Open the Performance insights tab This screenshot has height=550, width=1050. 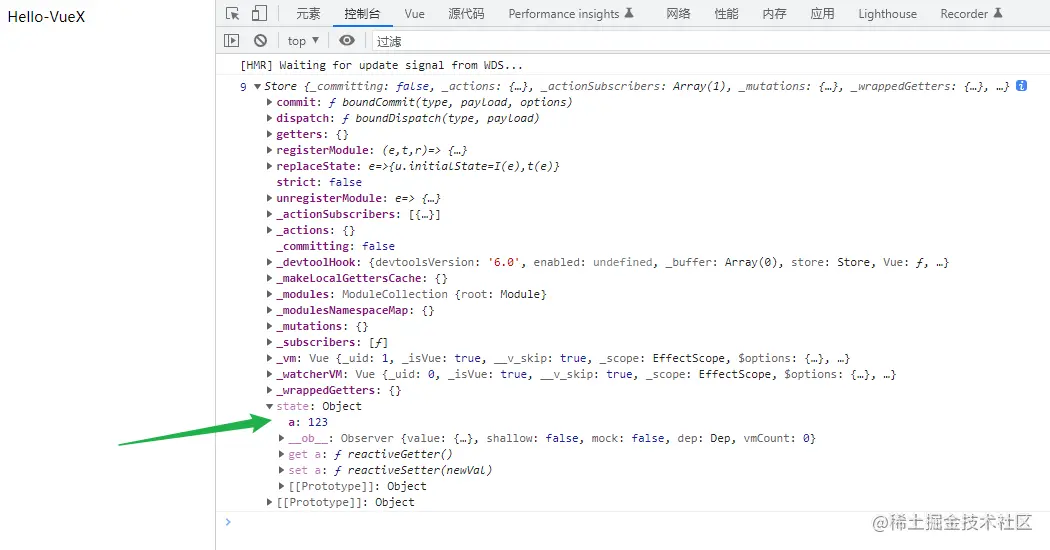coord(571,13)
